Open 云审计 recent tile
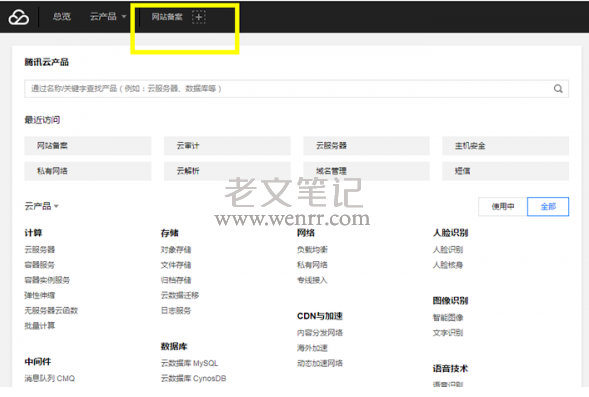The image size is (589, 397). point(227,146)
